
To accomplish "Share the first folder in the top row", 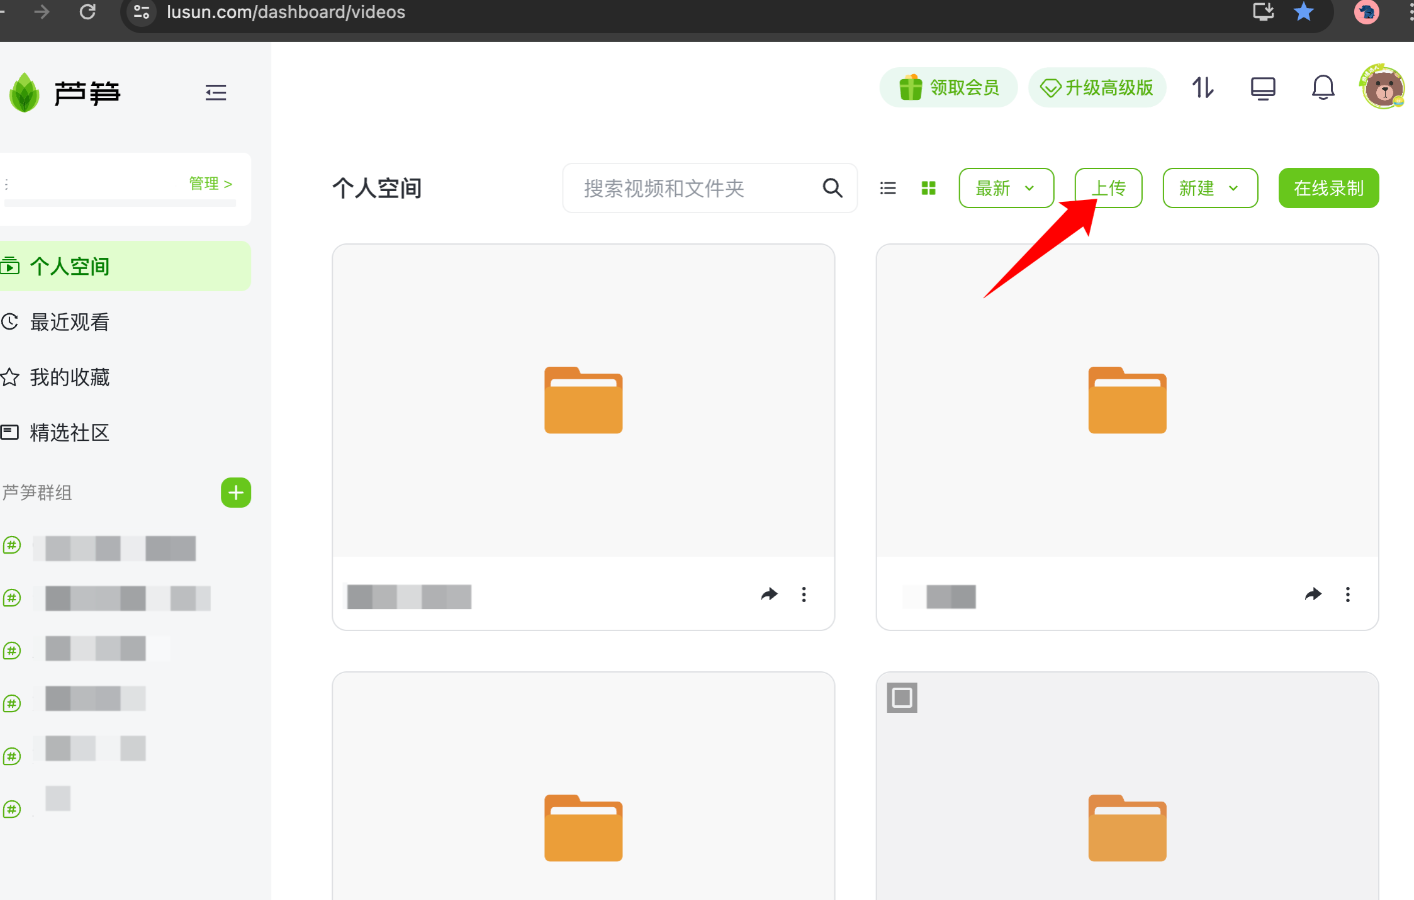I will [769, 594].
